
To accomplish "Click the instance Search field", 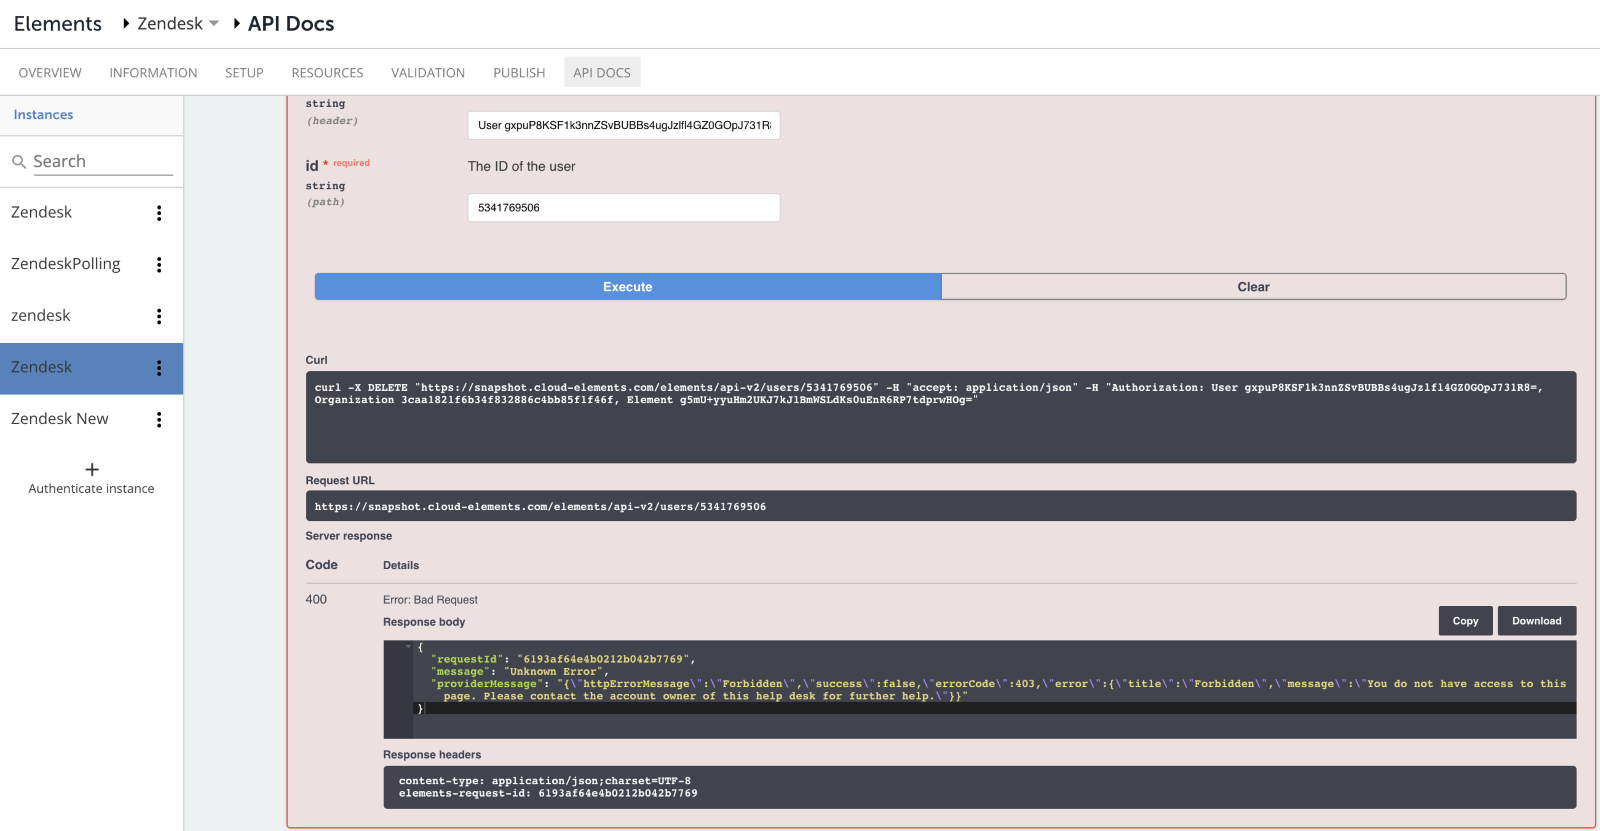I will [x=103, y=162].
